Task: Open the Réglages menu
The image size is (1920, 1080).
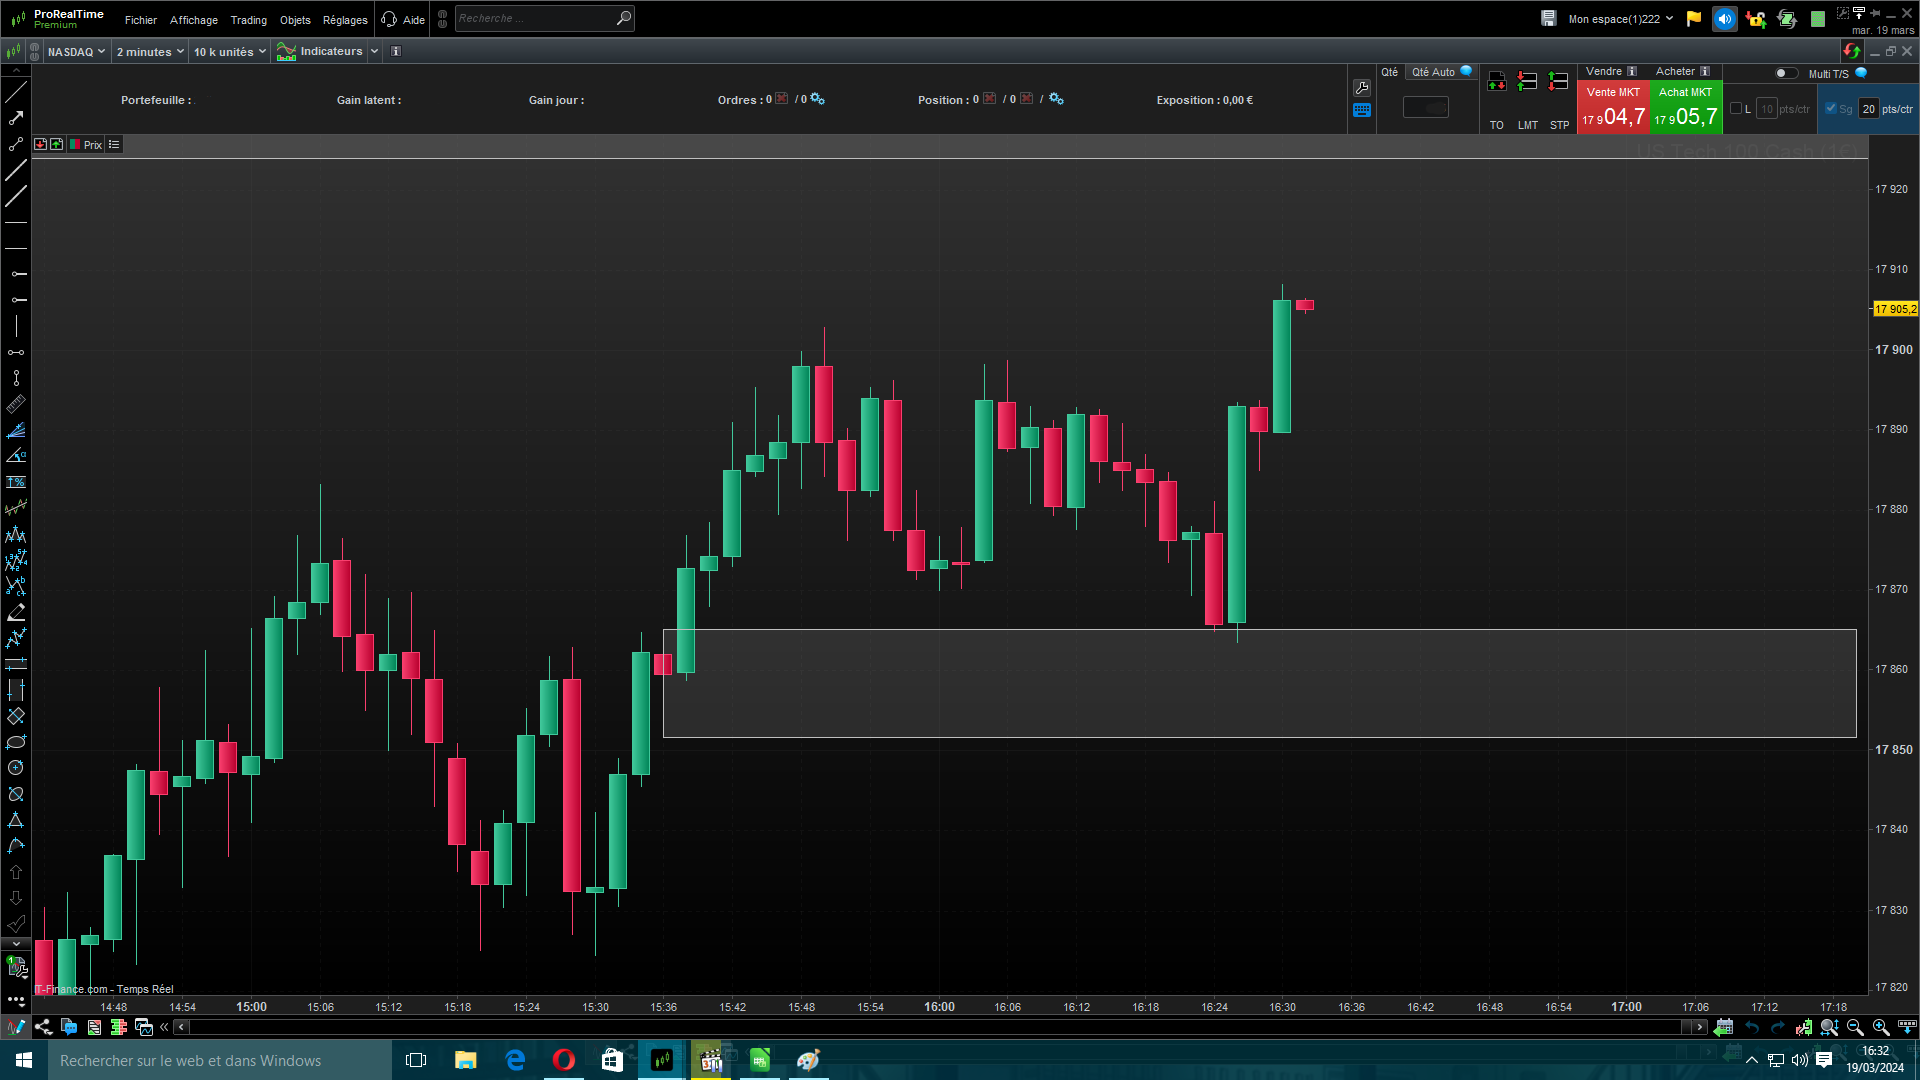Action: [x=345, y=20]
